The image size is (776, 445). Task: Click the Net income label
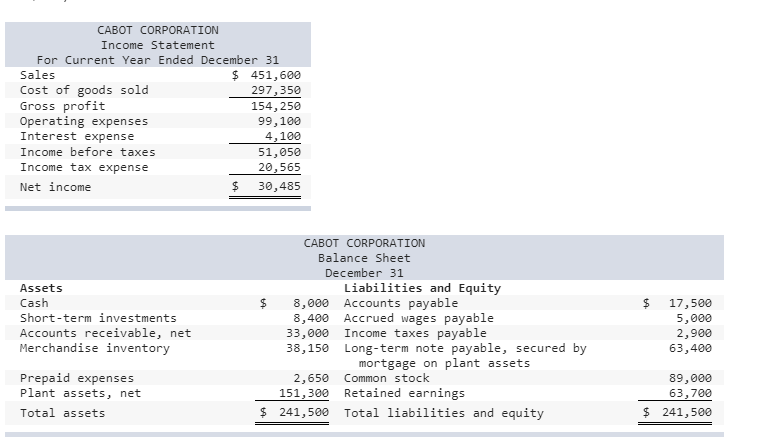click(x=55, y=187)
